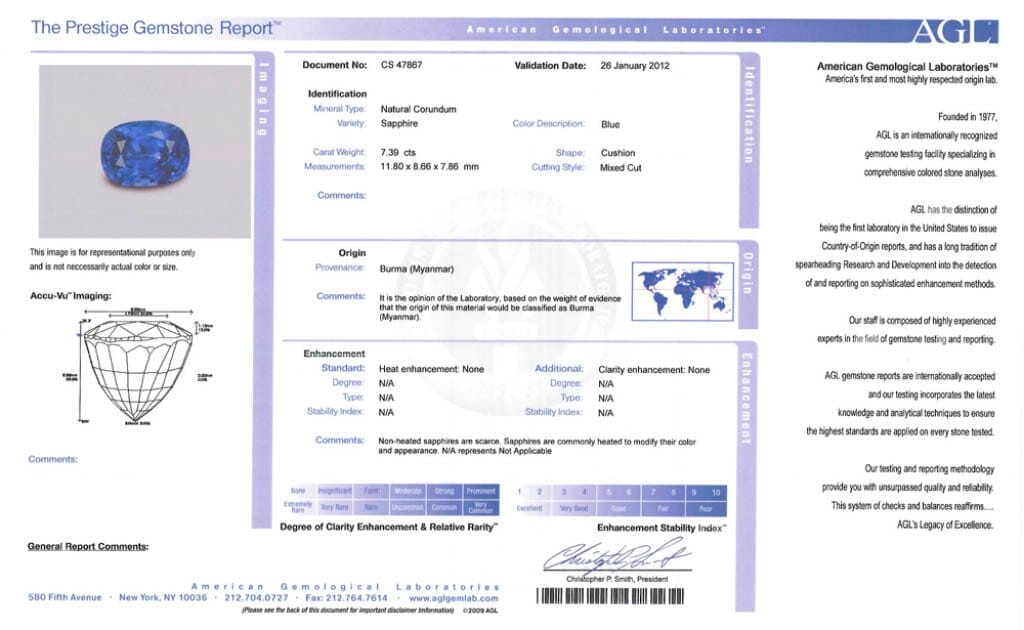This screenshot has width=1024, height=630.
Task: Click mineral type value "Natural Corundum"
Action: click(x=419, y=109)
